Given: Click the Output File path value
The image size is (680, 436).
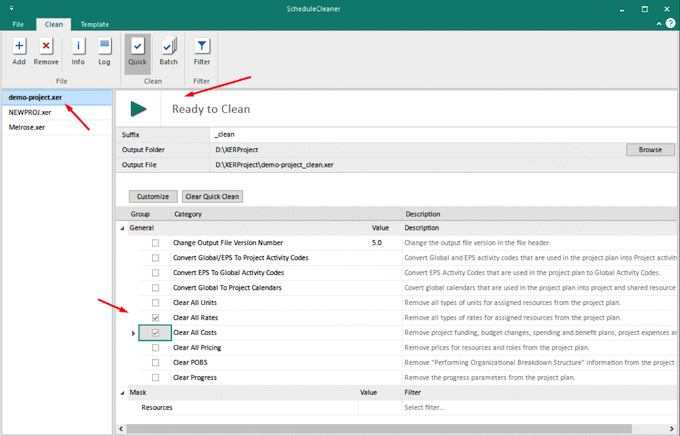Looking at the screenshot, I should point(275,165).
